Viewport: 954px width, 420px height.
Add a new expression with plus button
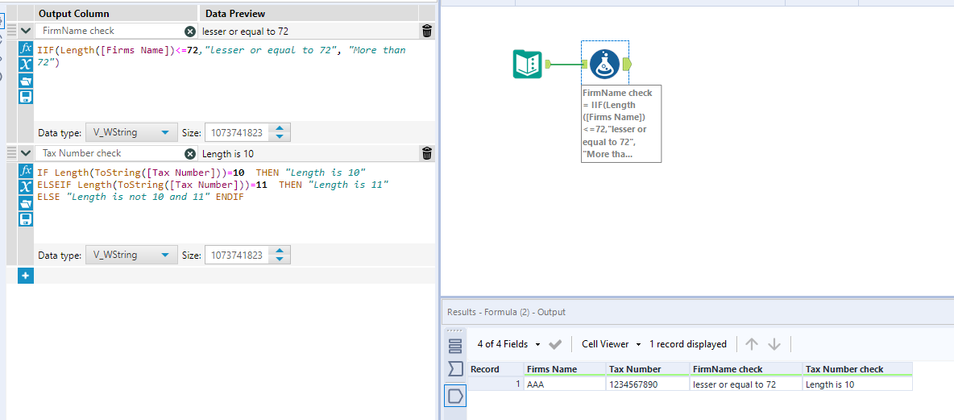tap(26, 276)
